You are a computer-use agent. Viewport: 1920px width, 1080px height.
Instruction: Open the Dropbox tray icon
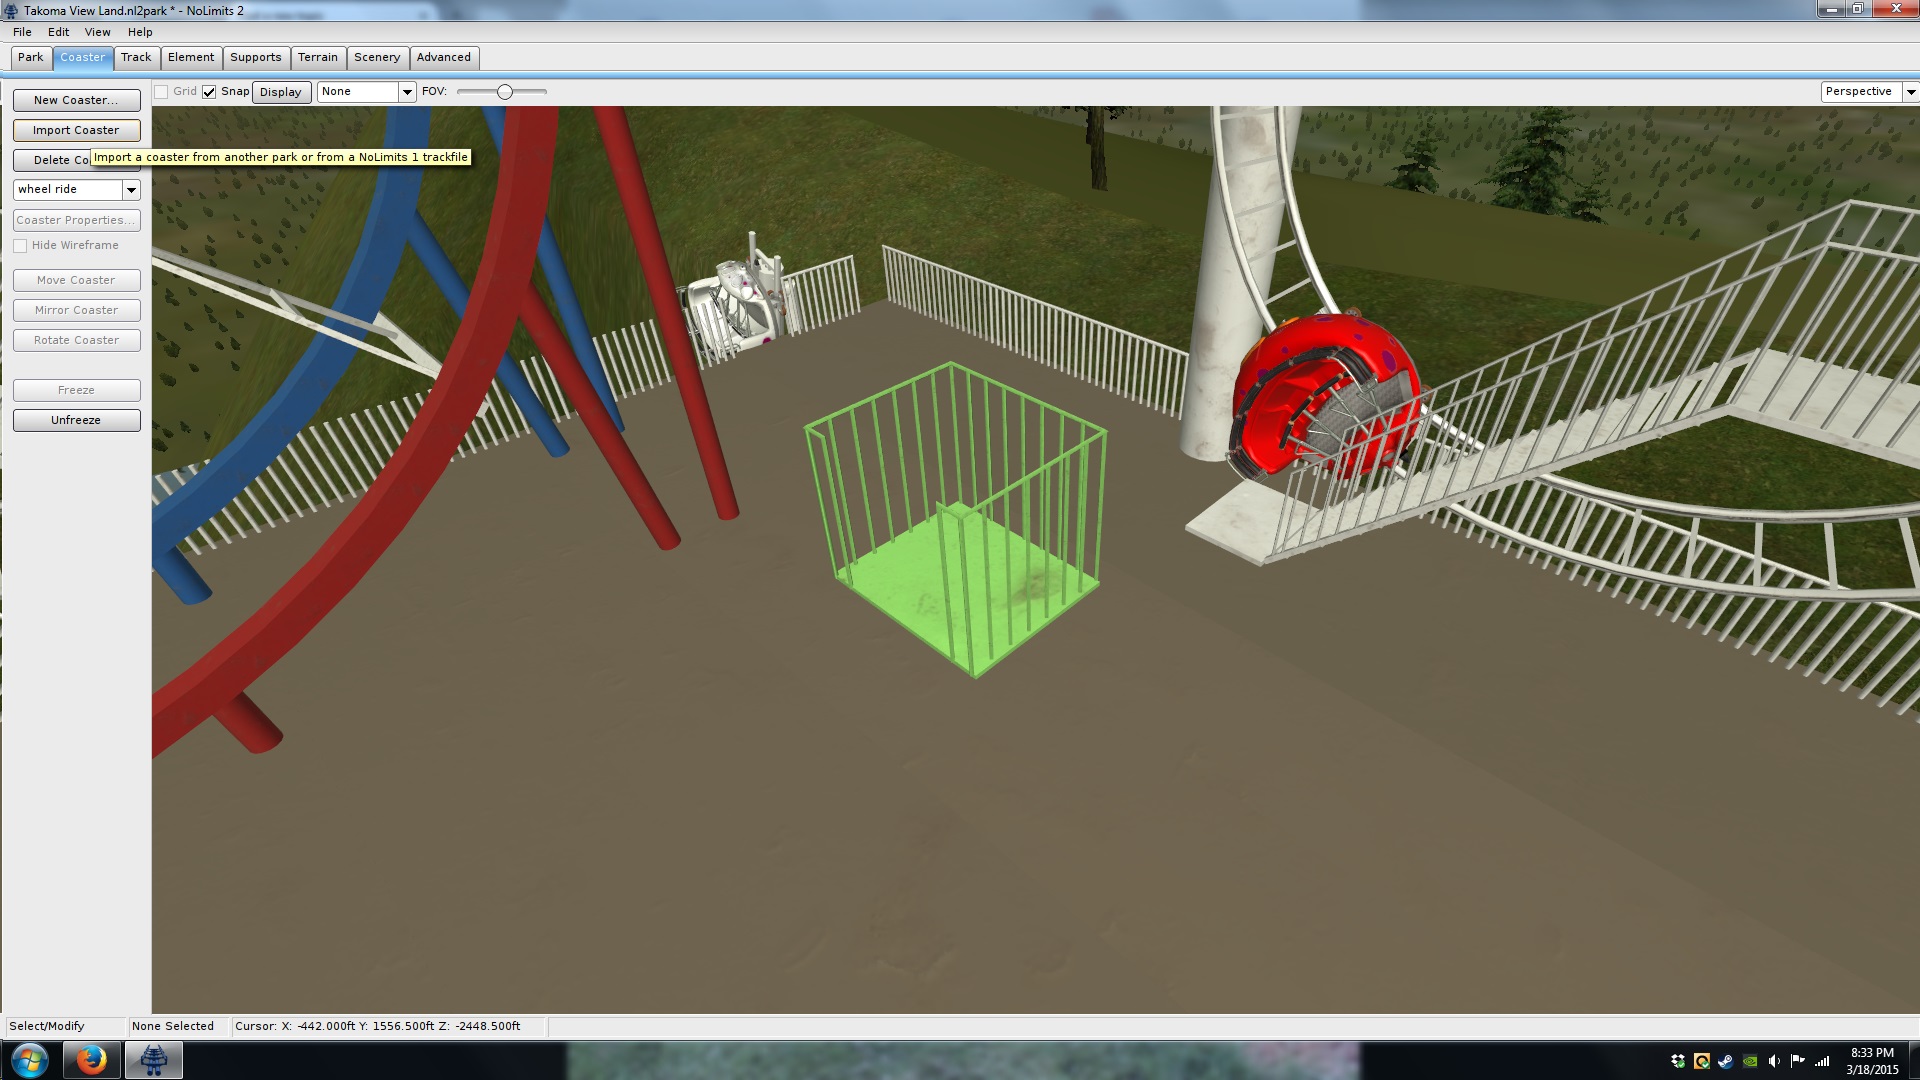pyautogui.click(x=1678, y=1061)
